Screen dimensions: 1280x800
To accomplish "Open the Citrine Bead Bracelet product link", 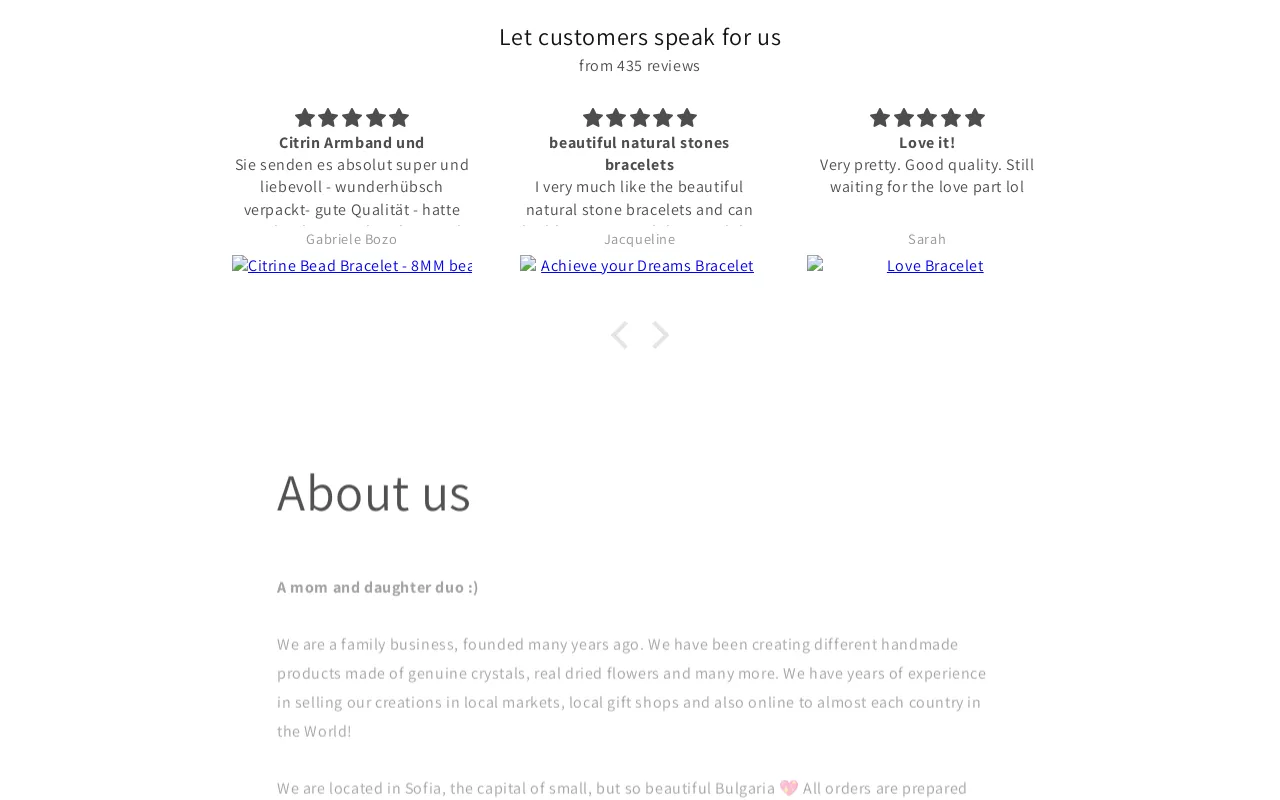I will coord(352,266).
